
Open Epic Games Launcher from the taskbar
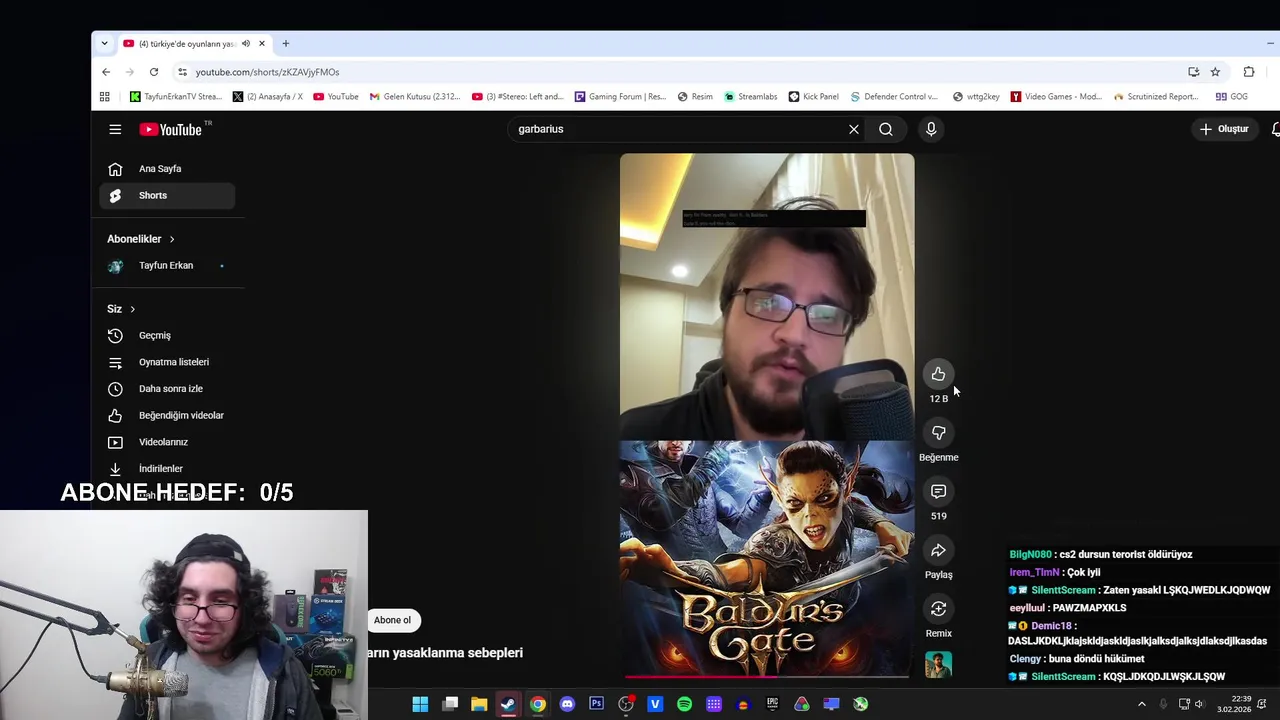[772, 704]
